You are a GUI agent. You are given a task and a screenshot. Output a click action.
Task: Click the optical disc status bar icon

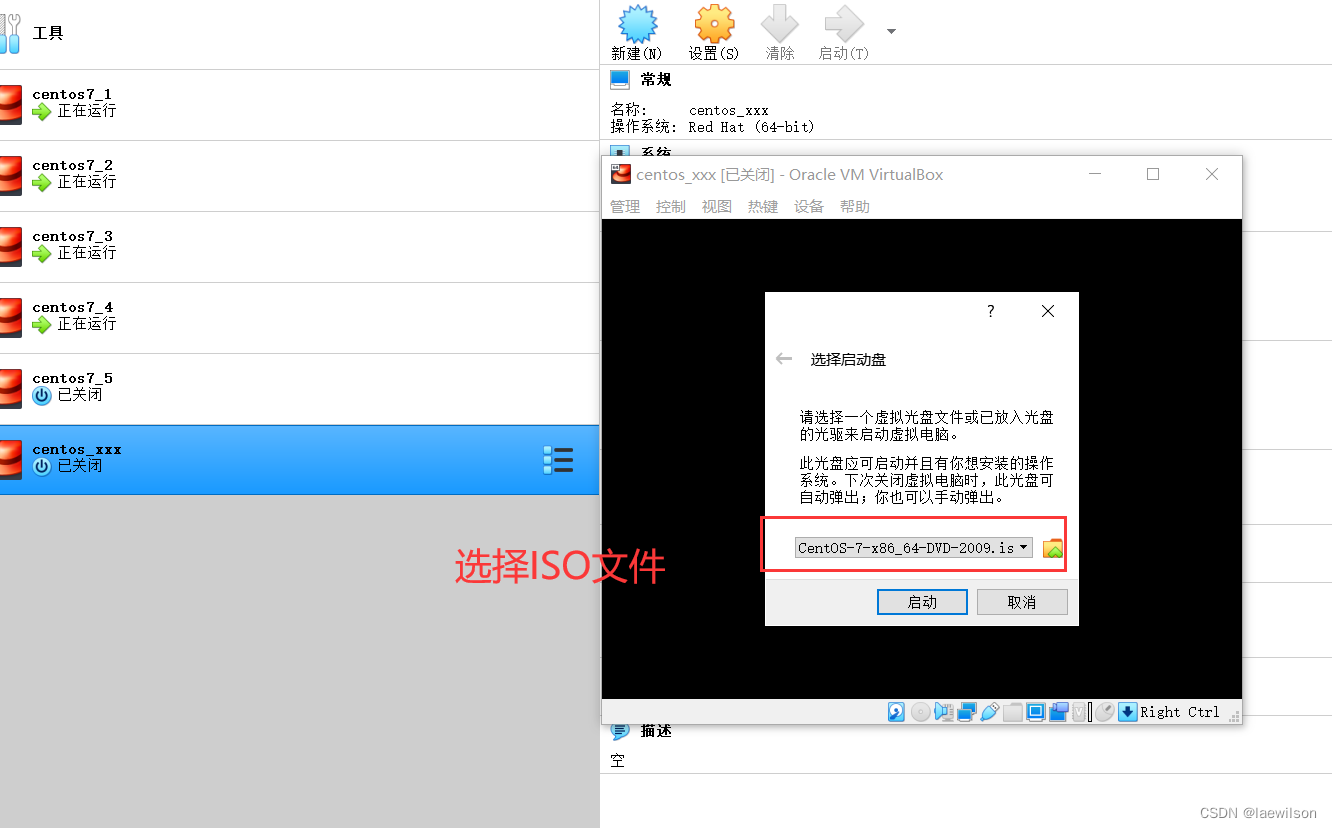coord(921,712)
